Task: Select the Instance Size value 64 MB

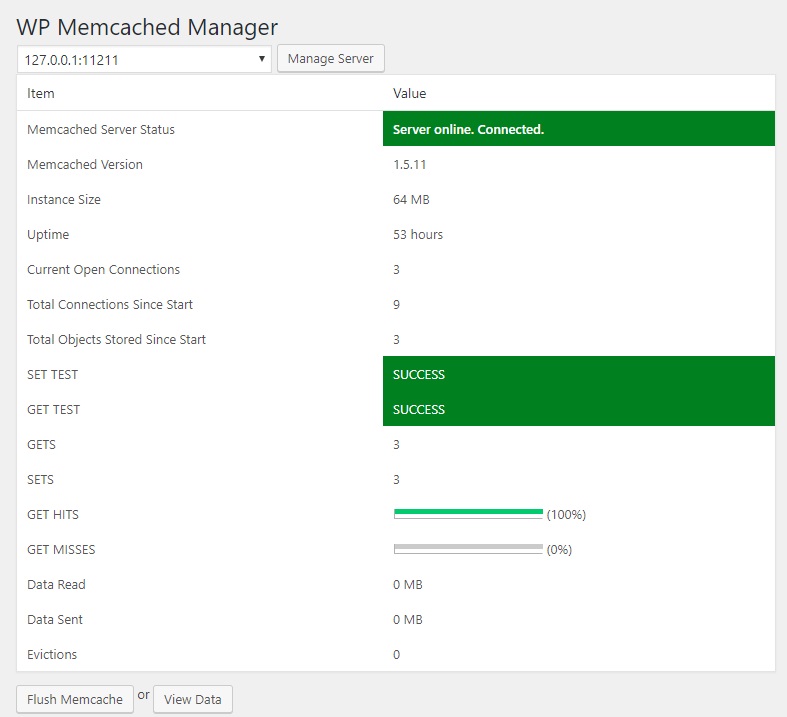Action: [411, 199]
